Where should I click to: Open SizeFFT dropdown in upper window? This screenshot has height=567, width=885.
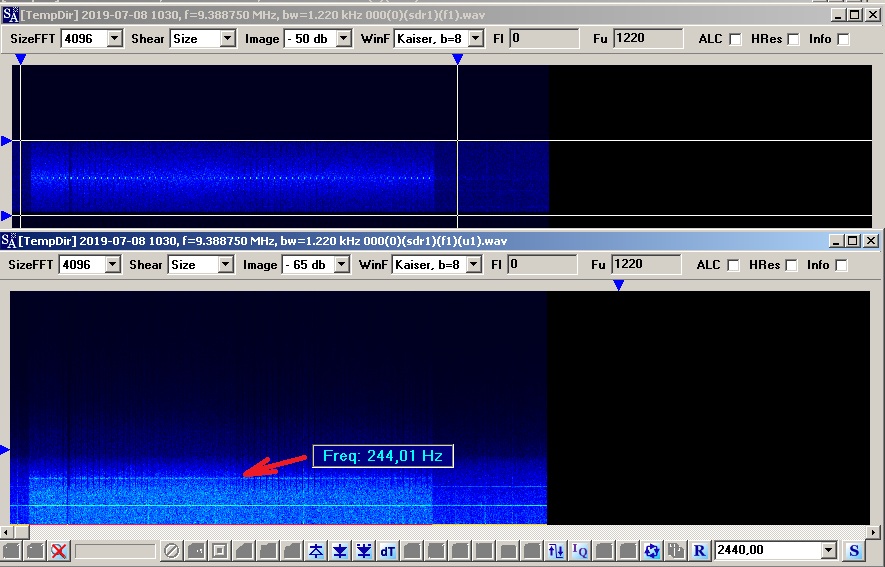114,39
